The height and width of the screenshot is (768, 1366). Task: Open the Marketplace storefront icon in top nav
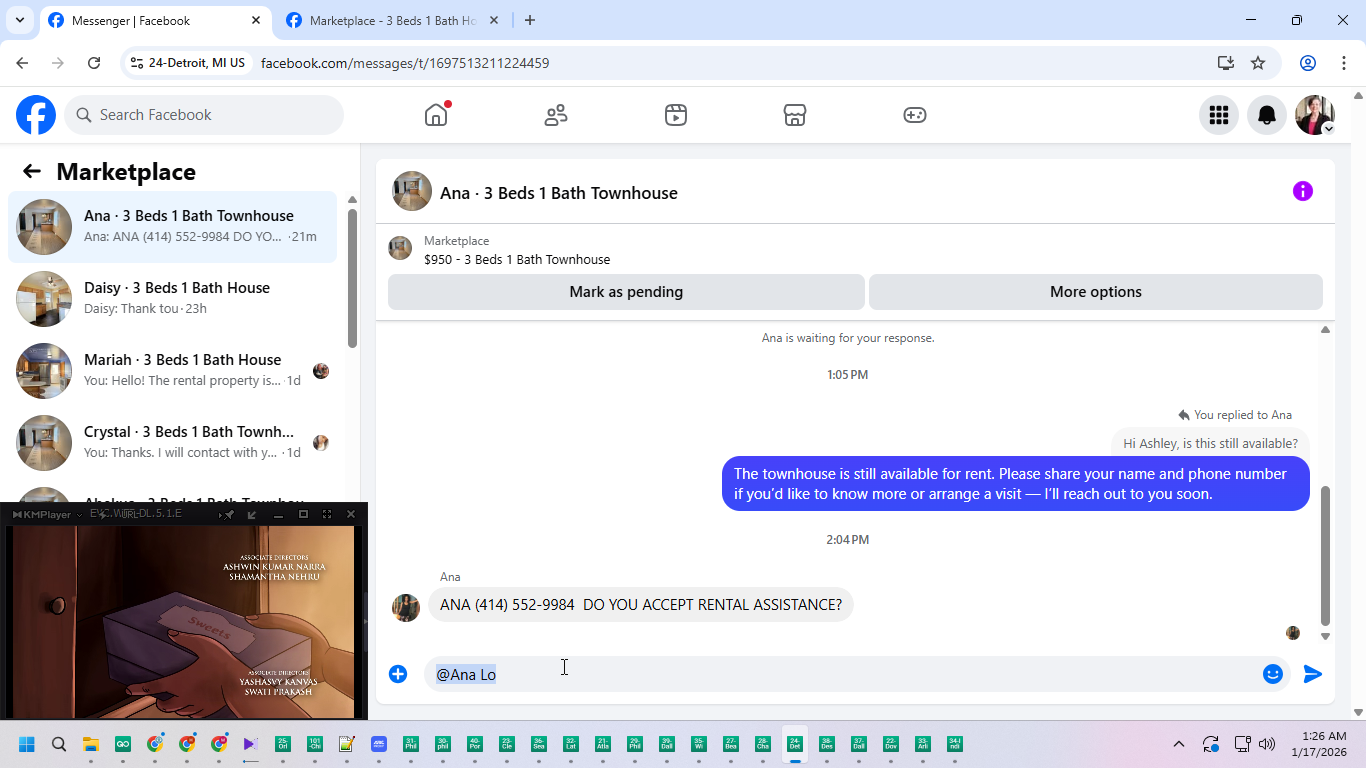click(x=795, y=115)
